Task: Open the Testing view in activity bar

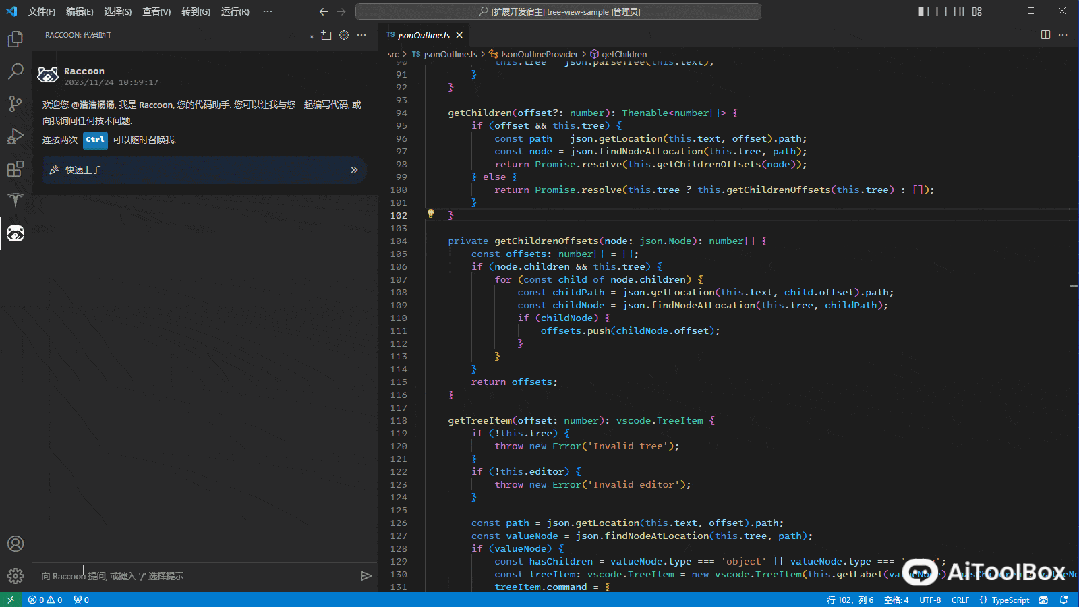Action: point(15,200)
